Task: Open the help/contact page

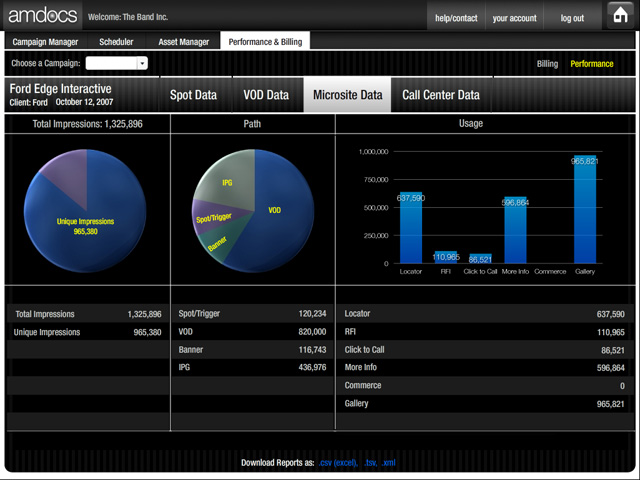Action: click(x=456, y=18)
